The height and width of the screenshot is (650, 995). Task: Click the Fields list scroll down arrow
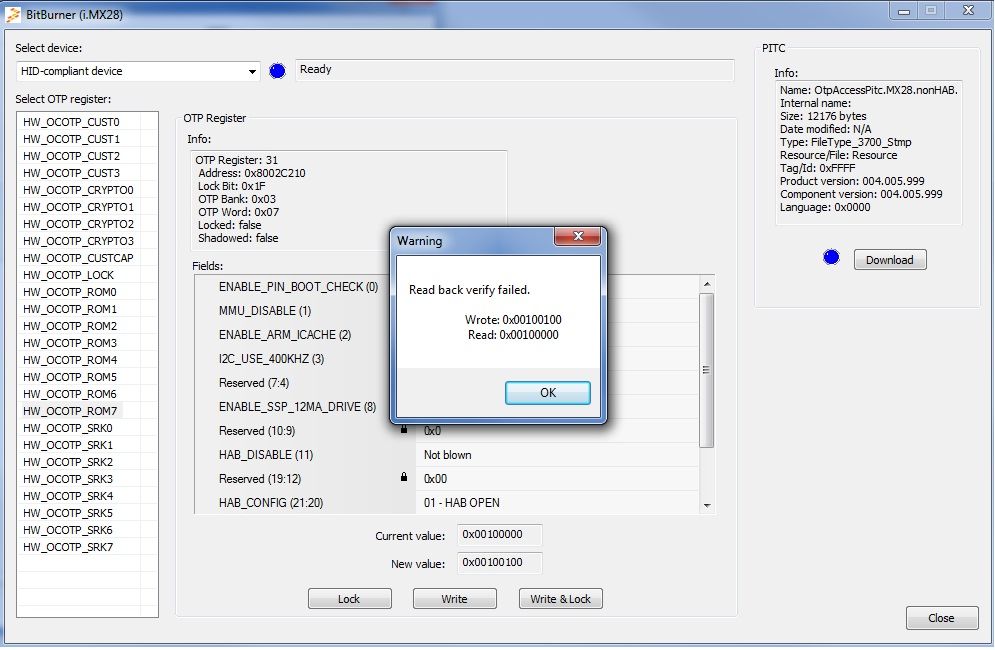(x=707, y=506)
